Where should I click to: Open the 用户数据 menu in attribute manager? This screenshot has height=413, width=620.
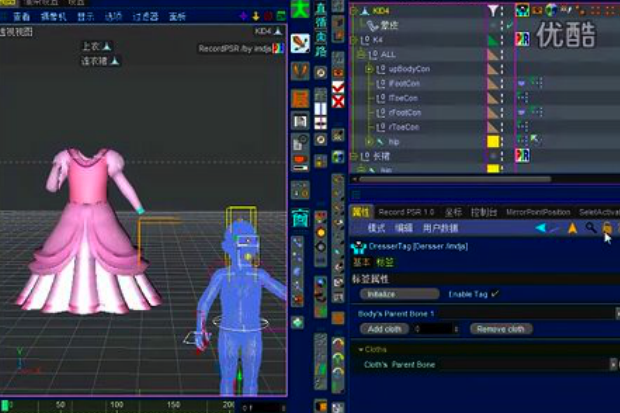[440, 228]
